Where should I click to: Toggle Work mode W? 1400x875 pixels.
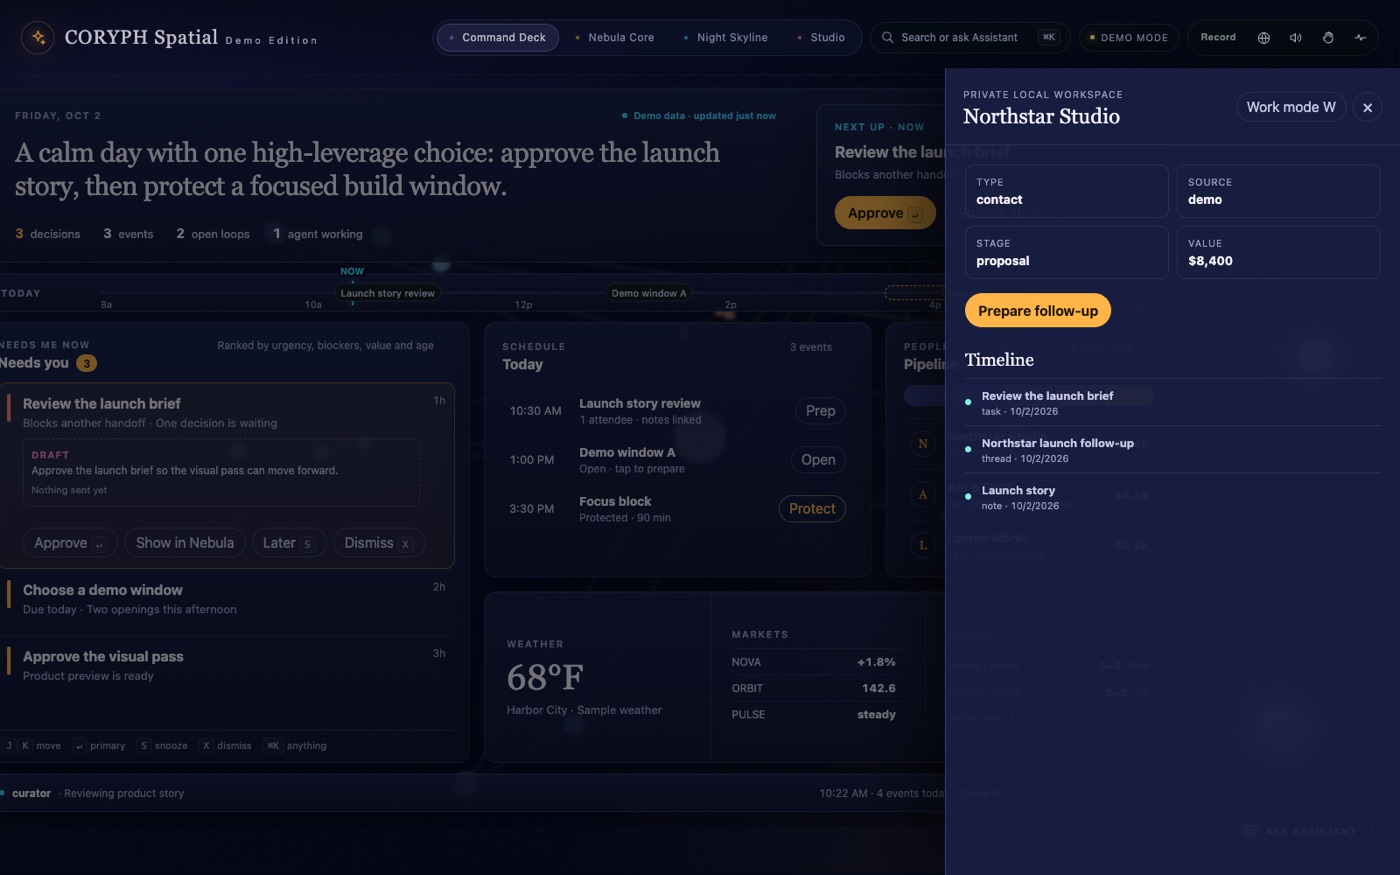click(x=1291, y=107)
